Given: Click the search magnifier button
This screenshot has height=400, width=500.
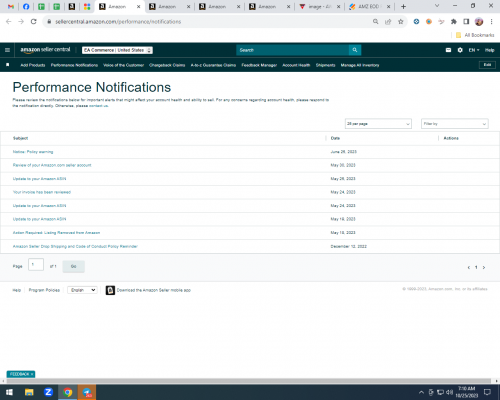Looking at the screenshot, I should coord(355,50).
